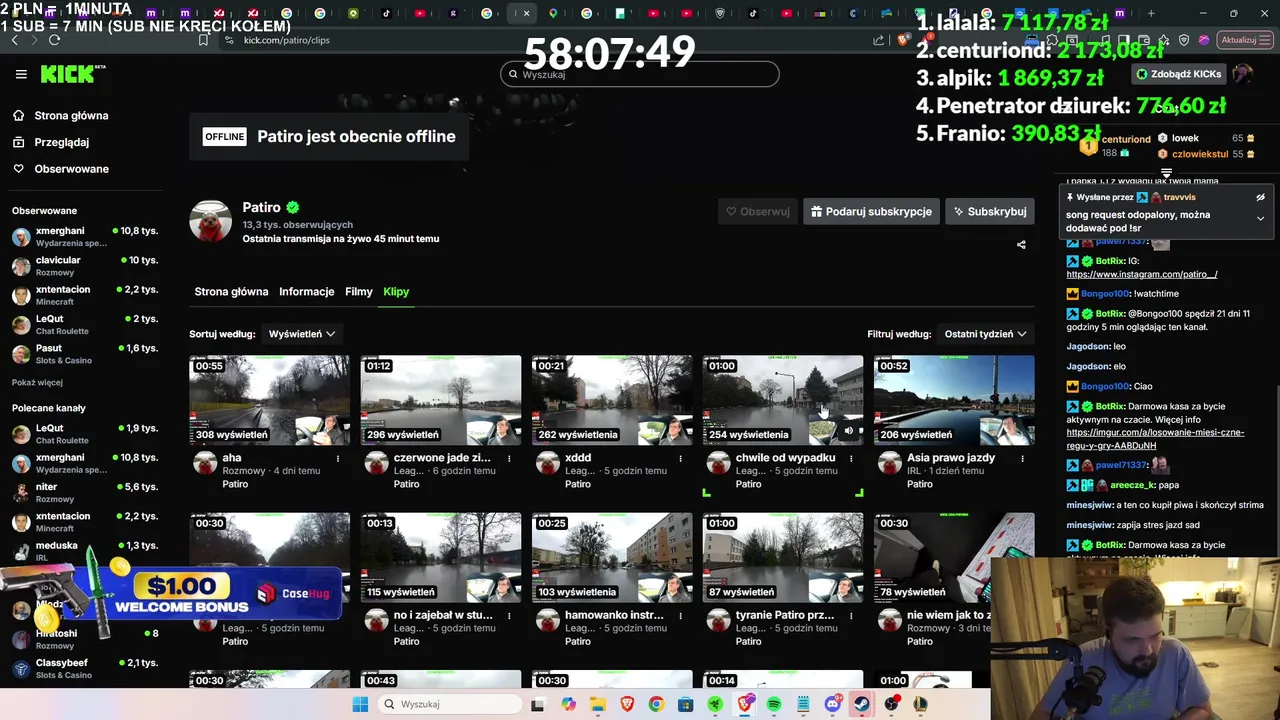Switch to the Strona główna channel tab

coord(231,292)
